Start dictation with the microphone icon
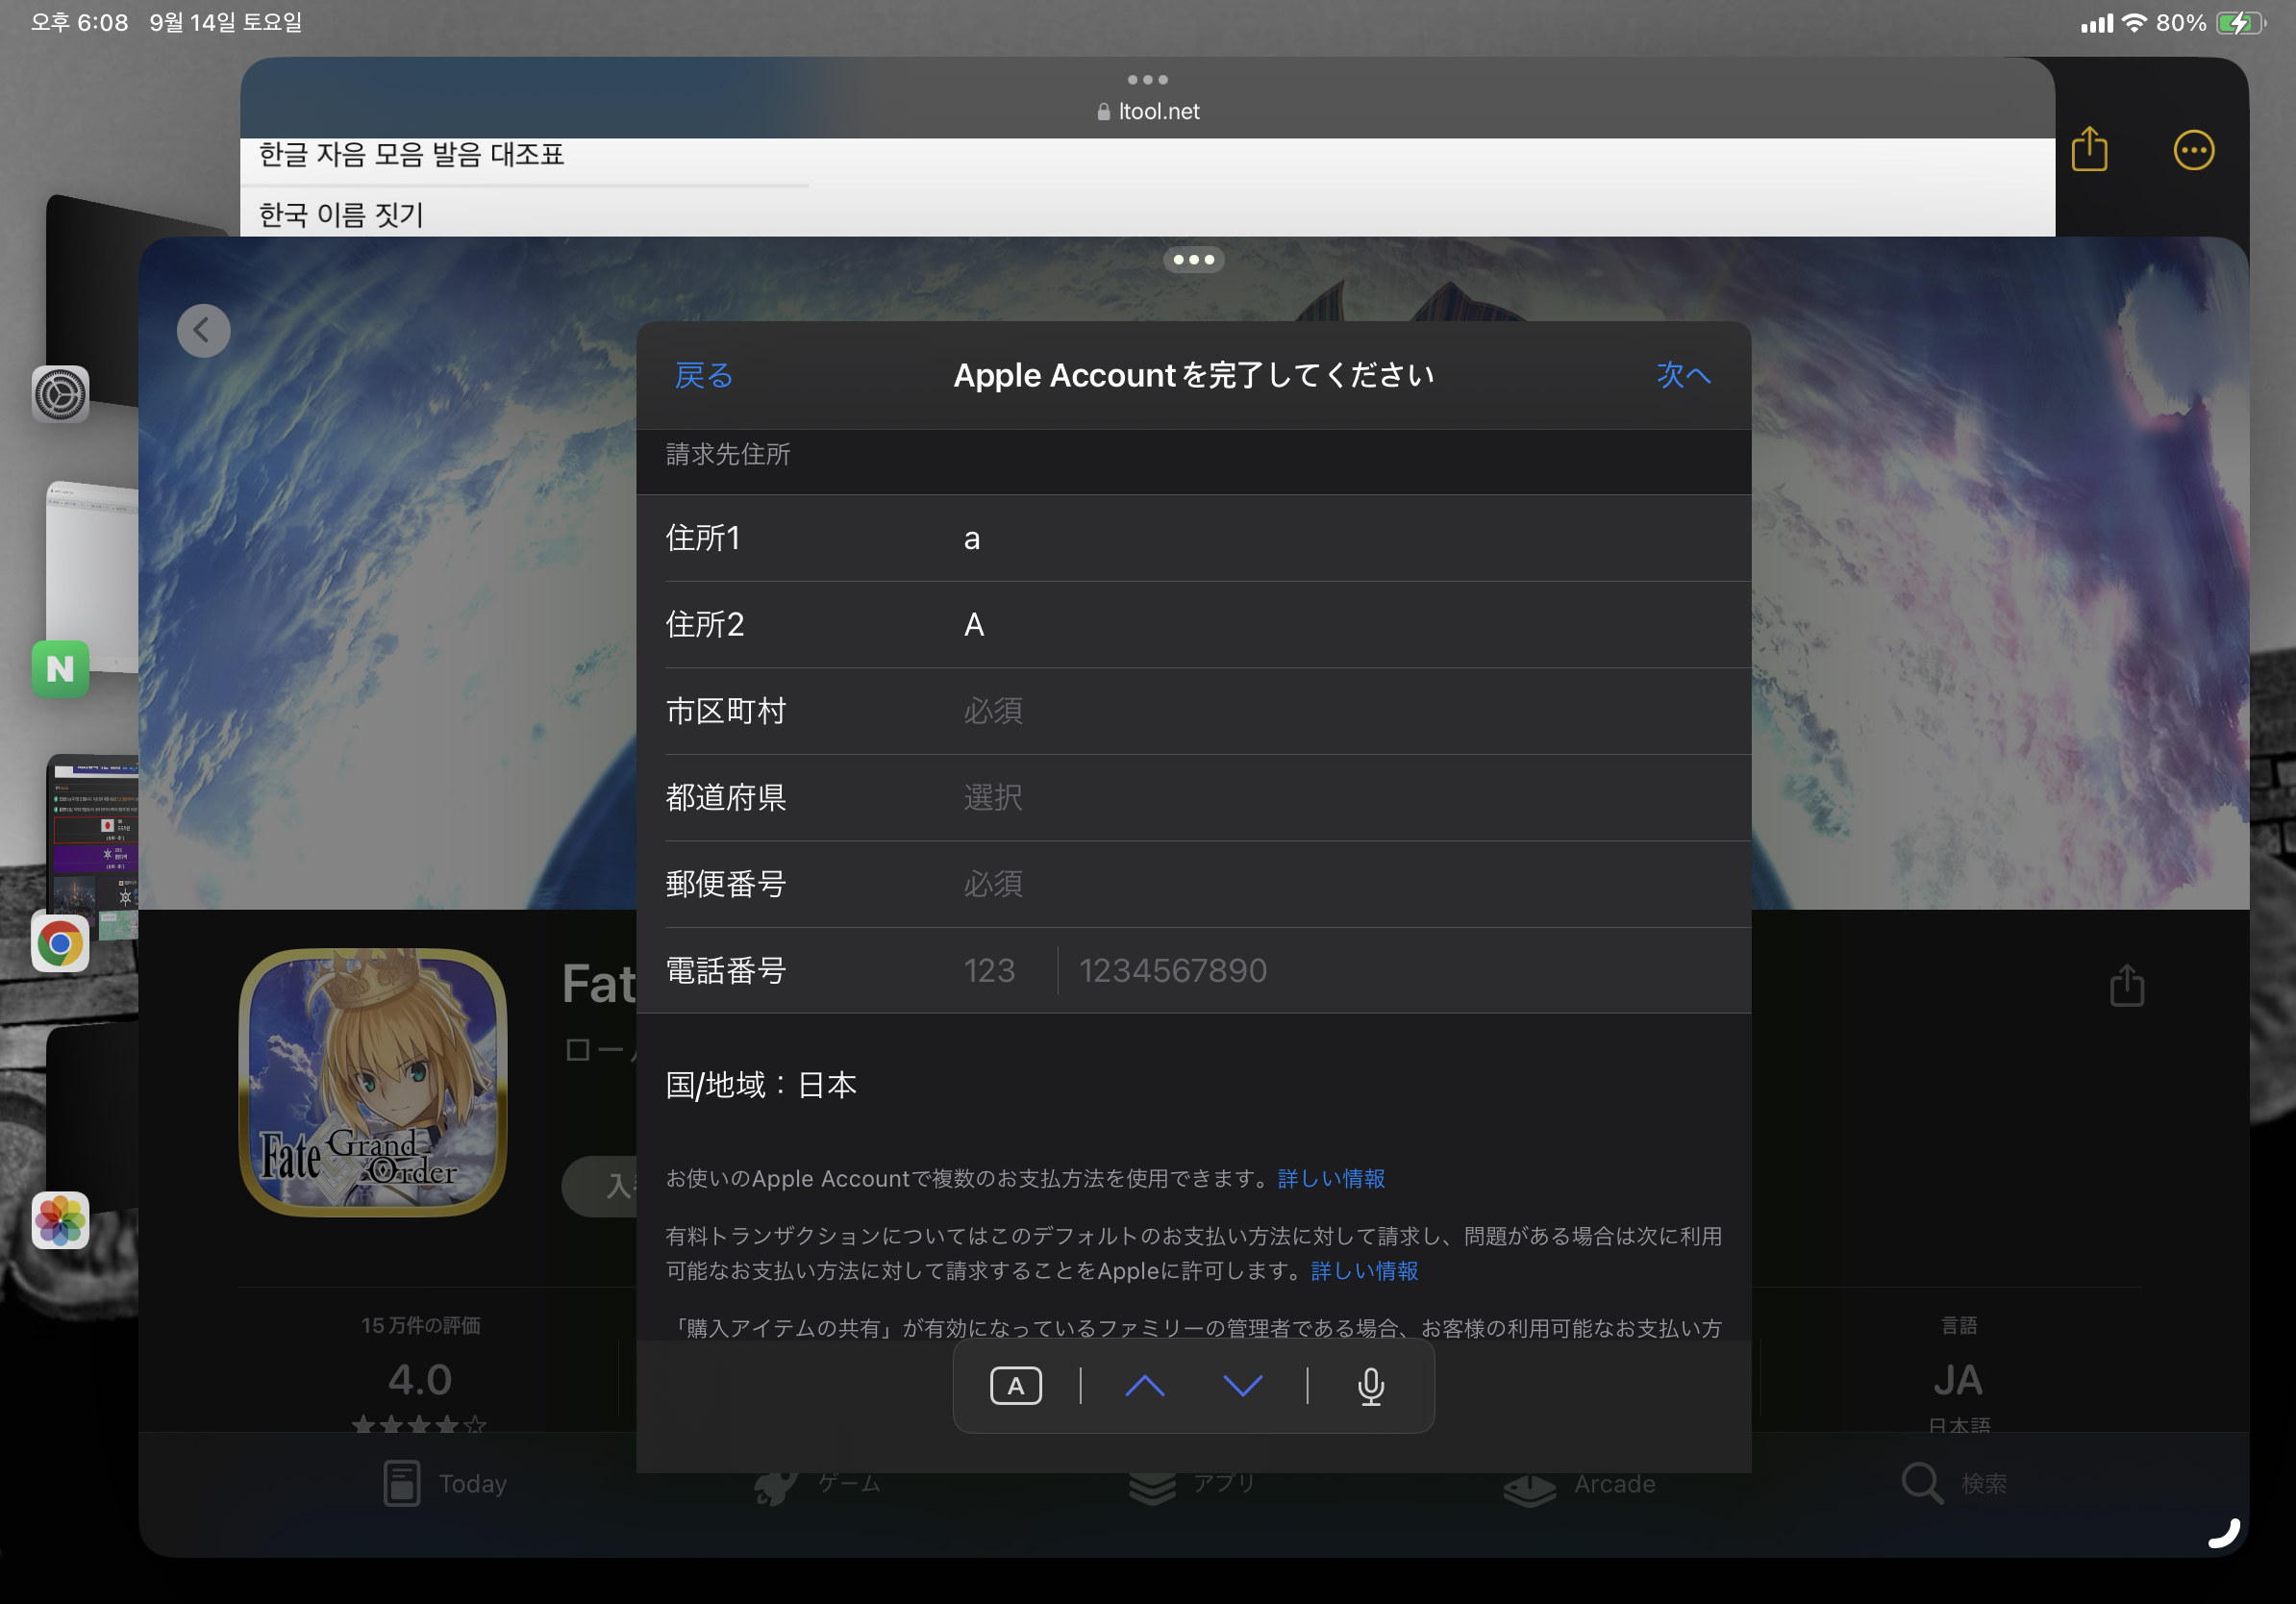 [x=1371, y=1386]
